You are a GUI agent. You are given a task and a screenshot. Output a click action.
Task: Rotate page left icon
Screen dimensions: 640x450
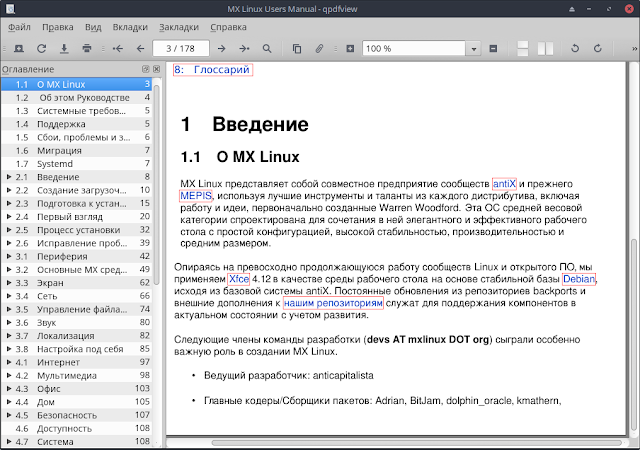[575, 49]
